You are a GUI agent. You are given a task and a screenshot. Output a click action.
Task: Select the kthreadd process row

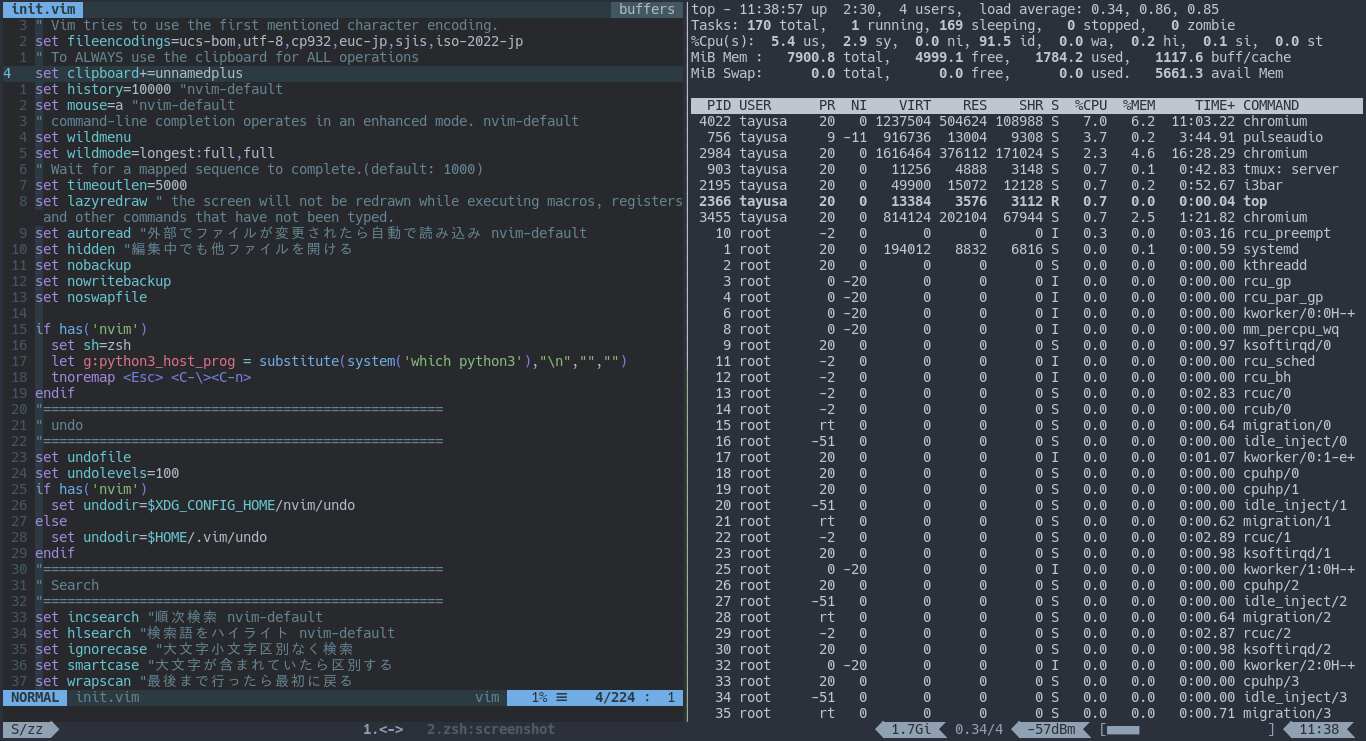click(x=1026, y=265)
